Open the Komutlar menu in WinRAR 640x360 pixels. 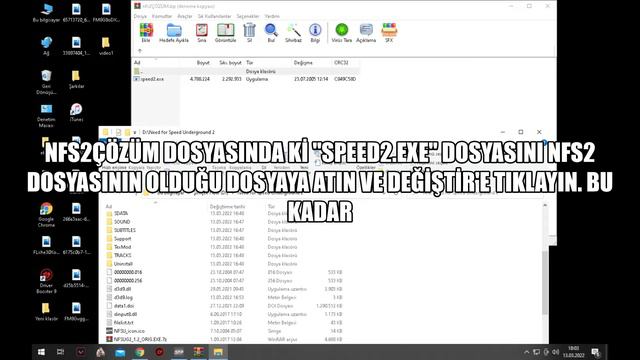tap(162, 16)
